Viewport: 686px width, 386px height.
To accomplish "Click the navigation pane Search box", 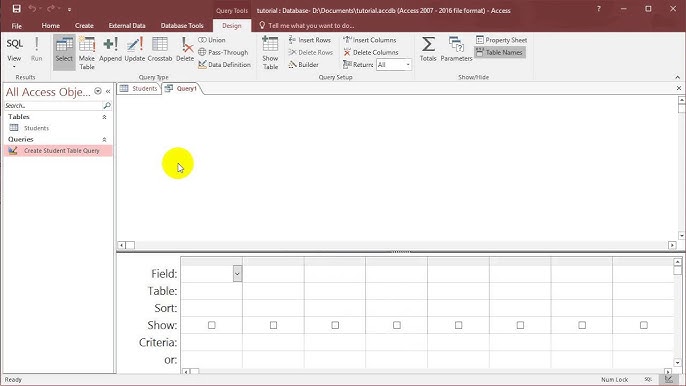I will pos(53,105).
